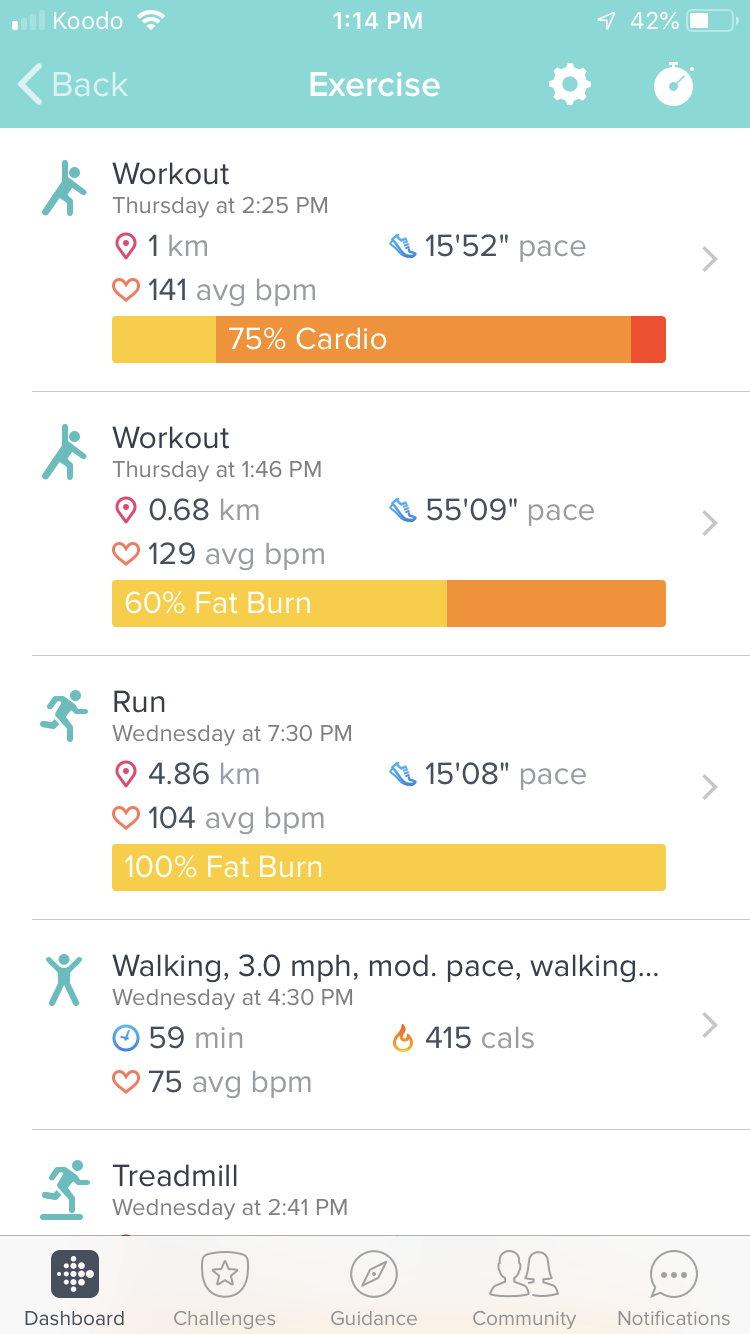Tap the 100% Fat Burn progress bar
Viewport: 750px width, 1334px height.
pyautogui.click(x=389, y=867)
